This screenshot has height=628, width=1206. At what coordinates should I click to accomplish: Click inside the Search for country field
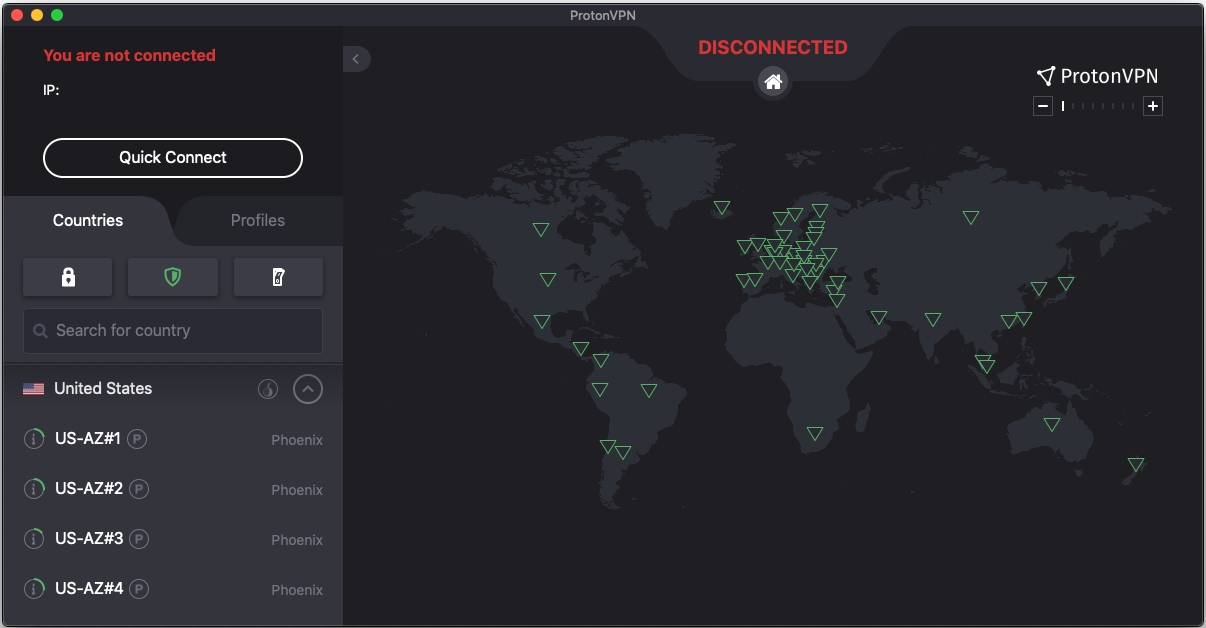(172, 330)
